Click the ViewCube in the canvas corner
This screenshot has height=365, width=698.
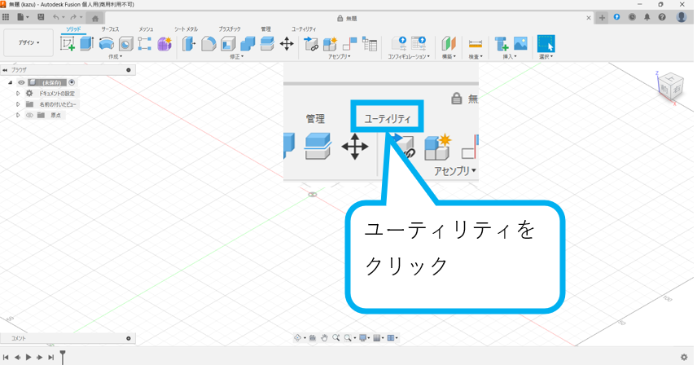click(x=671, y=86)
